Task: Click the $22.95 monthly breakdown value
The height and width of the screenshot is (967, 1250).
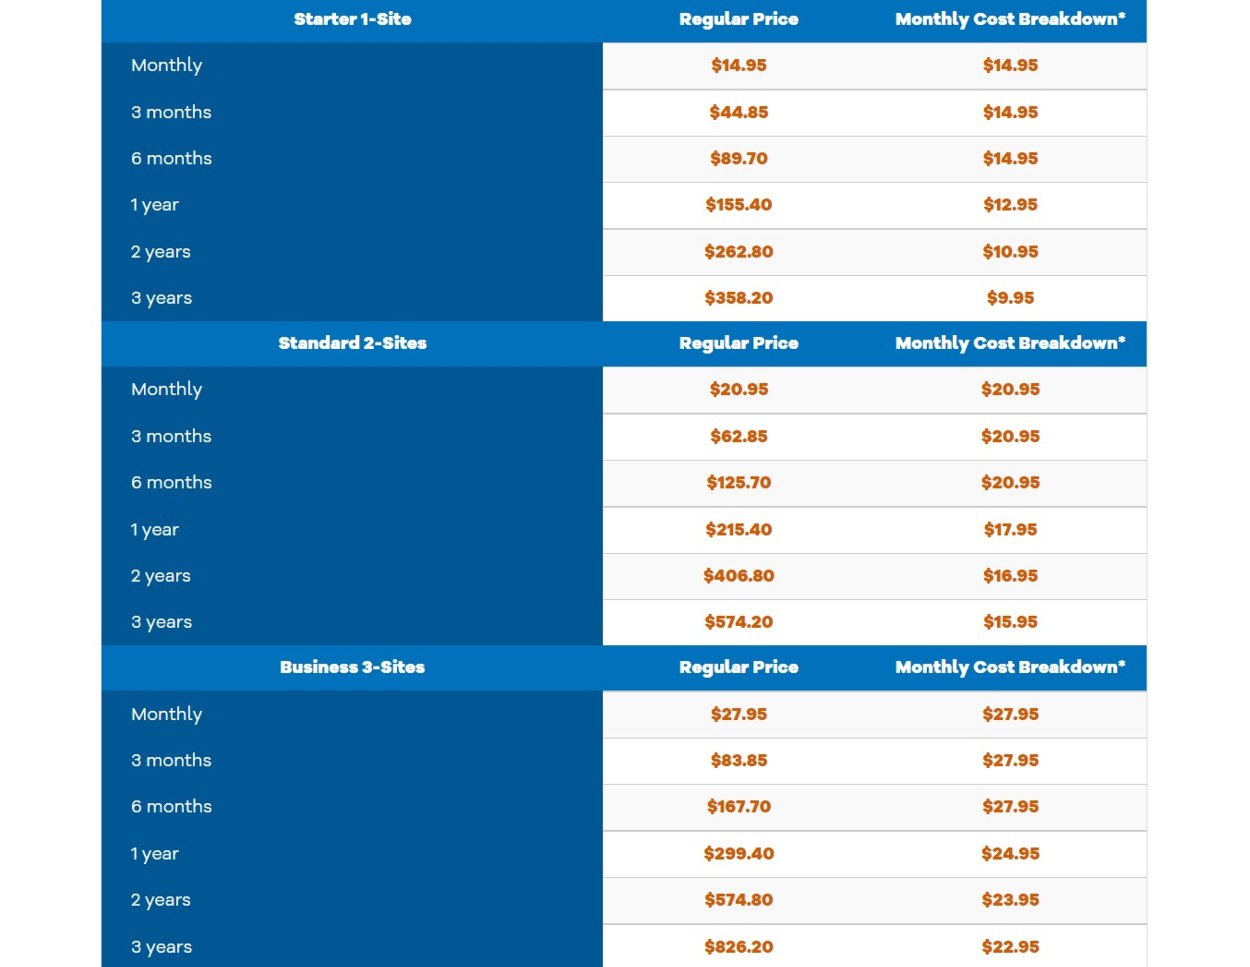Action: point(1010,947)
